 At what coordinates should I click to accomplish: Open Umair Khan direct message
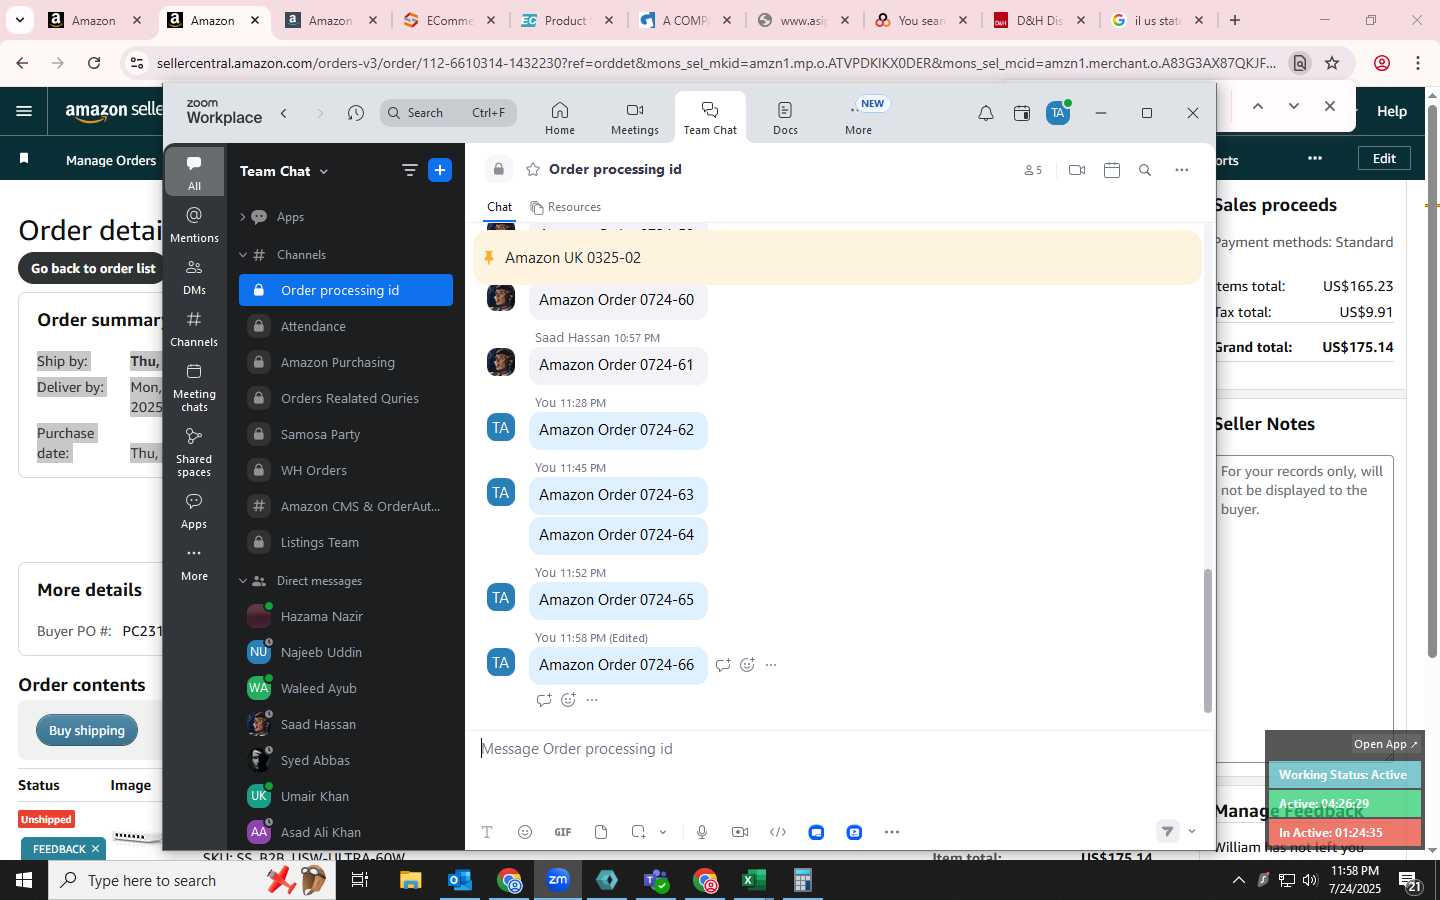346,796
